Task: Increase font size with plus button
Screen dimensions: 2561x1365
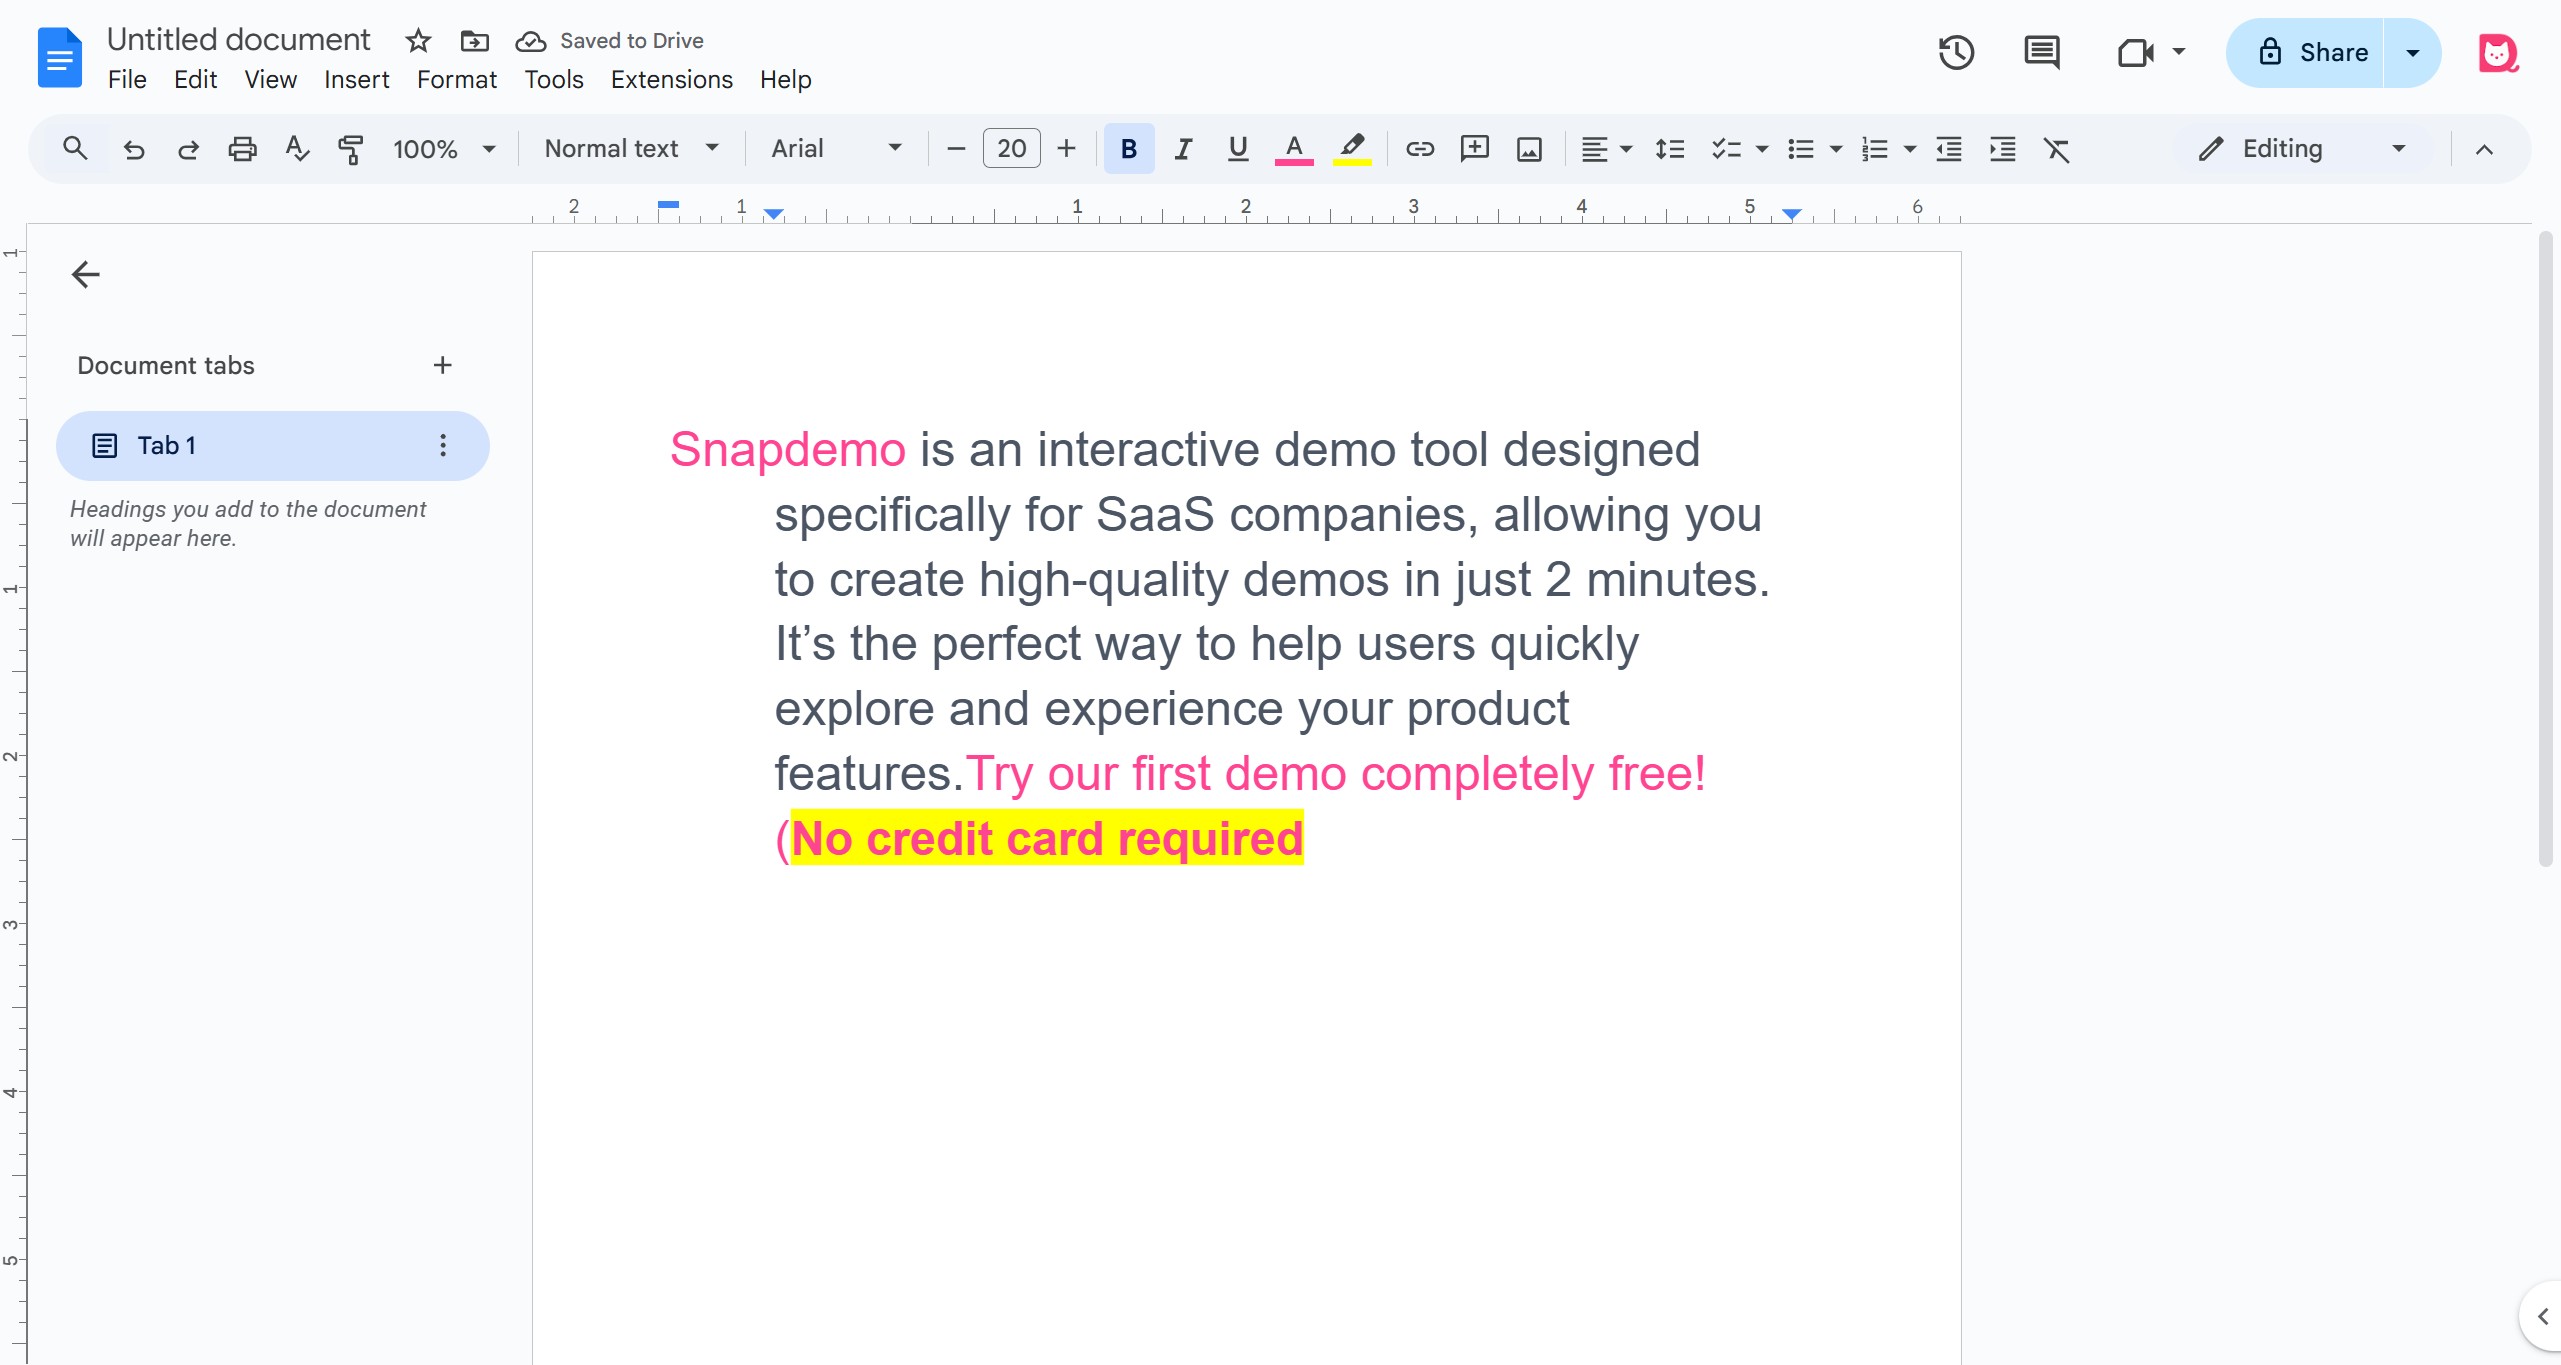Action: (1066, 149)
